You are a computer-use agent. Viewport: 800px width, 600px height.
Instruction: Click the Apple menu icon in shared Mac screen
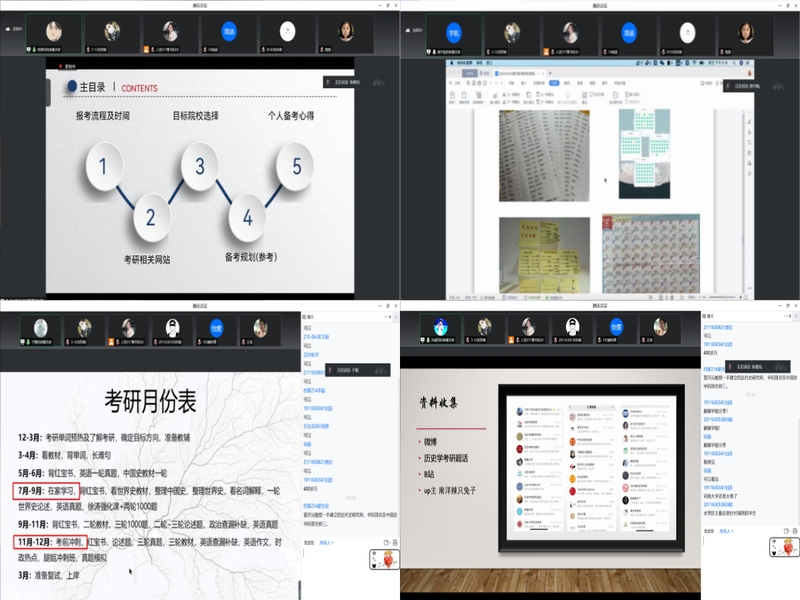pyautogui.click(x=452, y=63)
